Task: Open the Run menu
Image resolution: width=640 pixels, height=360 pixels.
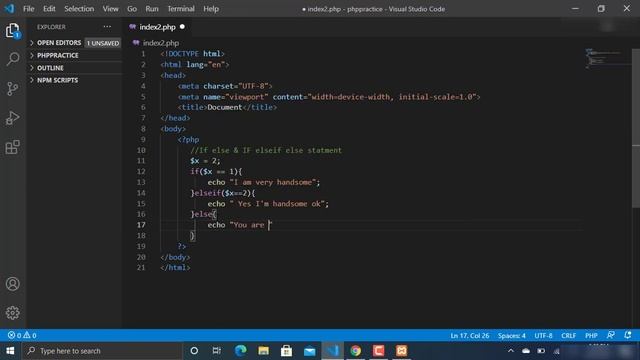Action: pyautogui.click(x=152, y=9)
